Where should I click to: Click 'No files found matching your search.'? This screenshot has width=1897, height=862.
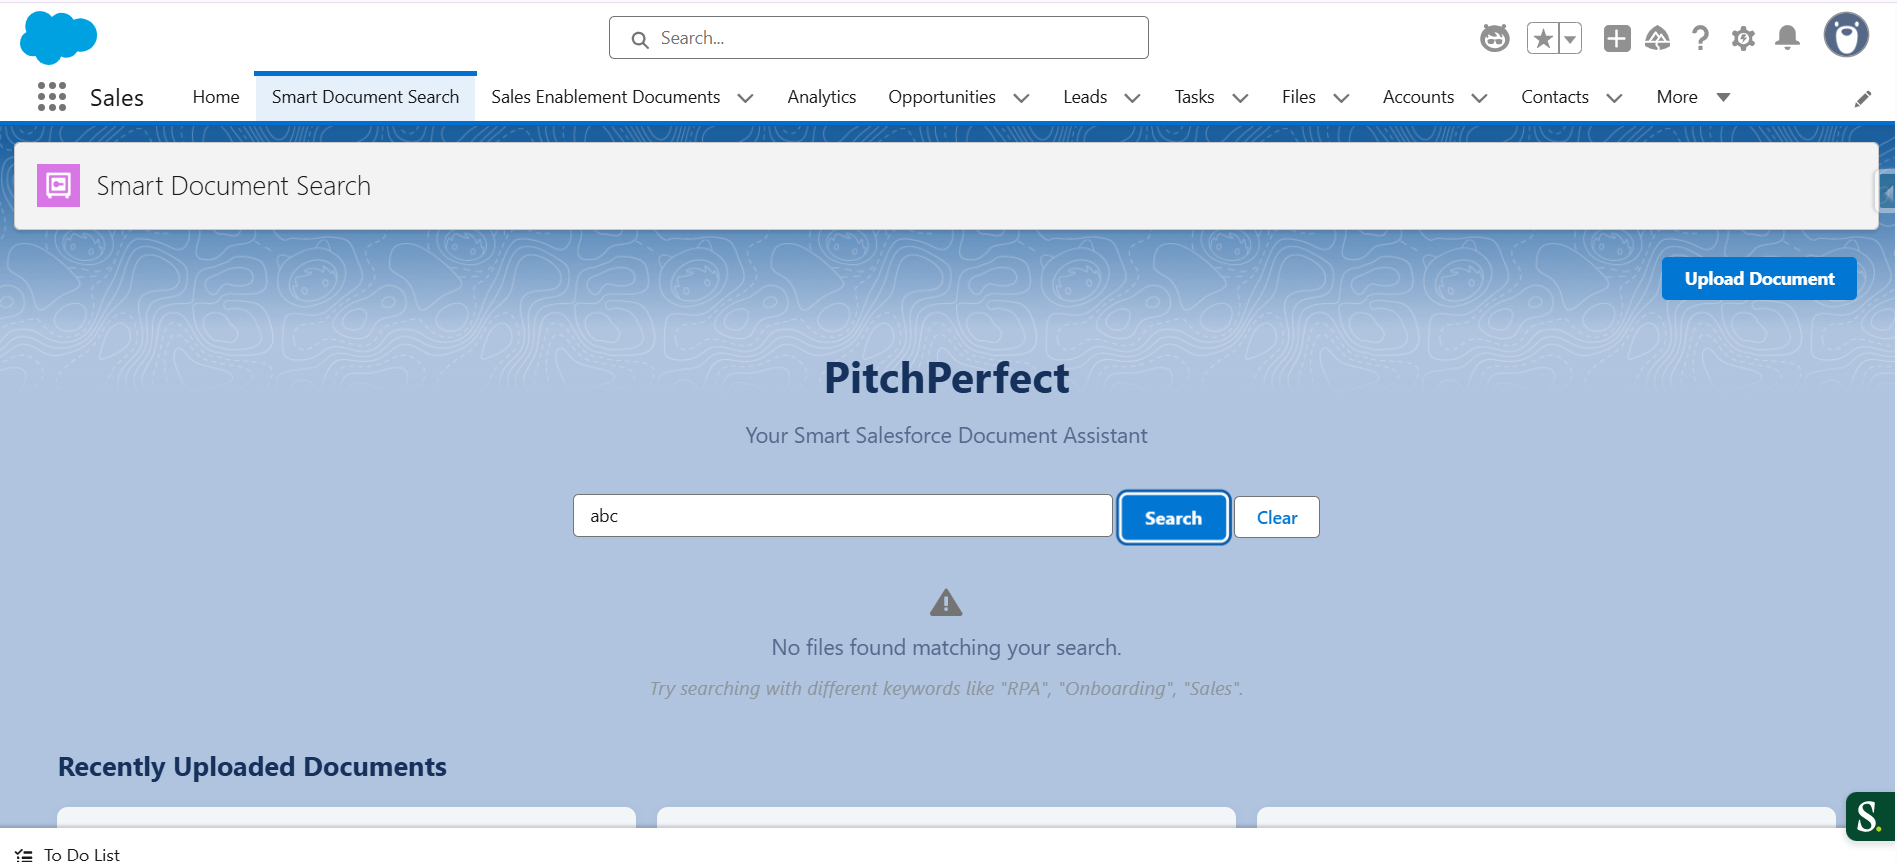coord(946,647)
